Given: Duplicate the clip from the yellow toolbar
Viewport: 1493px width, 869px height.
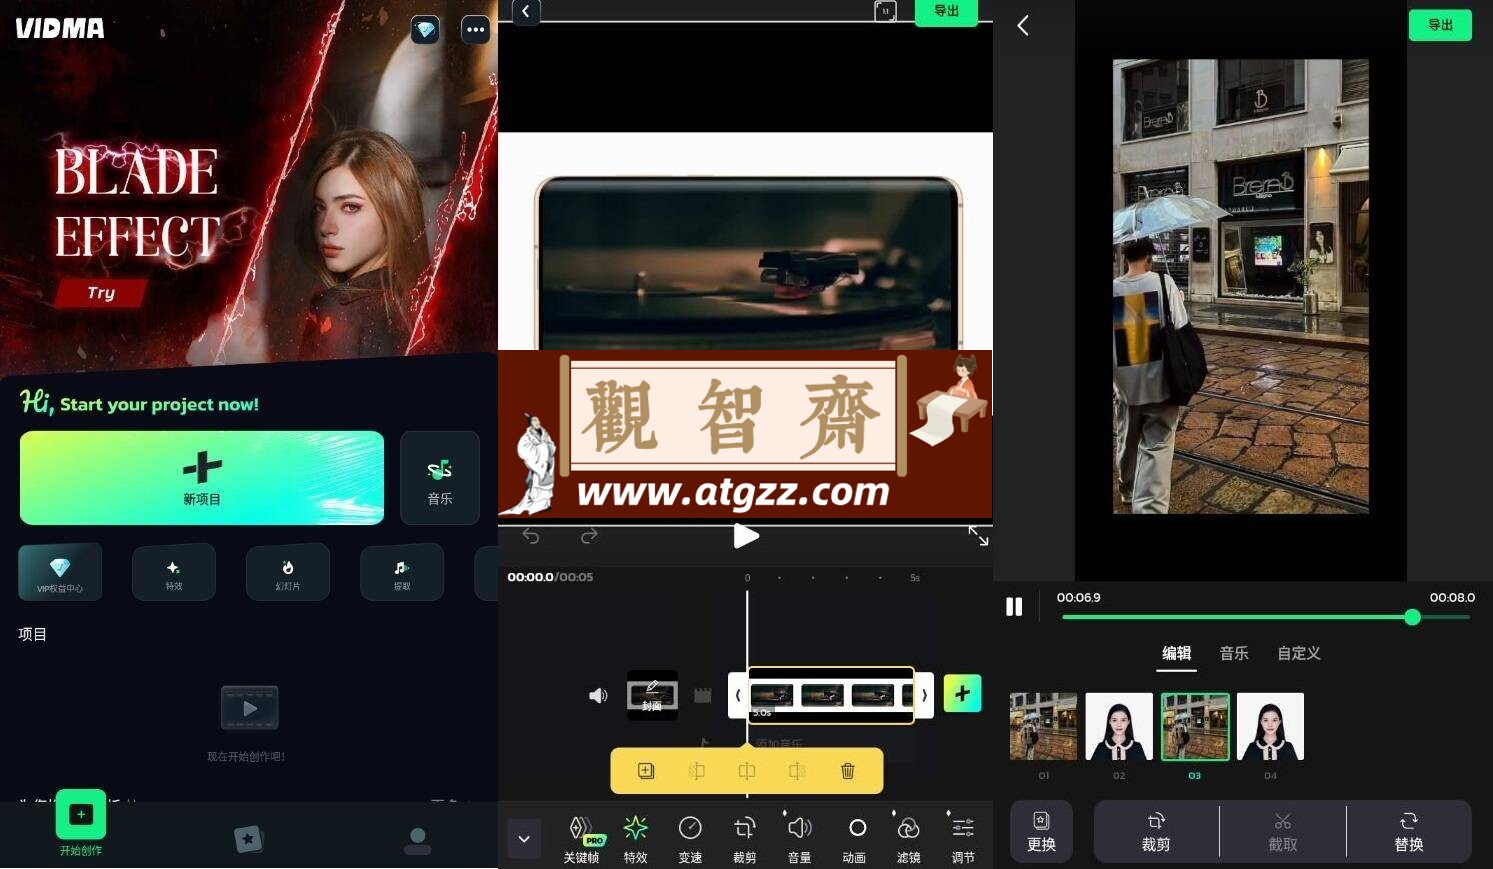Looking at the screenshot, I should point(646,771).
